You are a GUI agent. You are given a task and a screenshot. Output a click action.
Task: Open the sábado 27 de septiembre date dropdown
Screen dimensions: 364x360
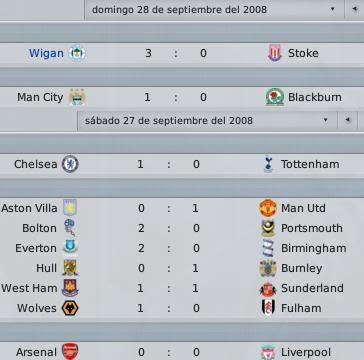point(207,120)
